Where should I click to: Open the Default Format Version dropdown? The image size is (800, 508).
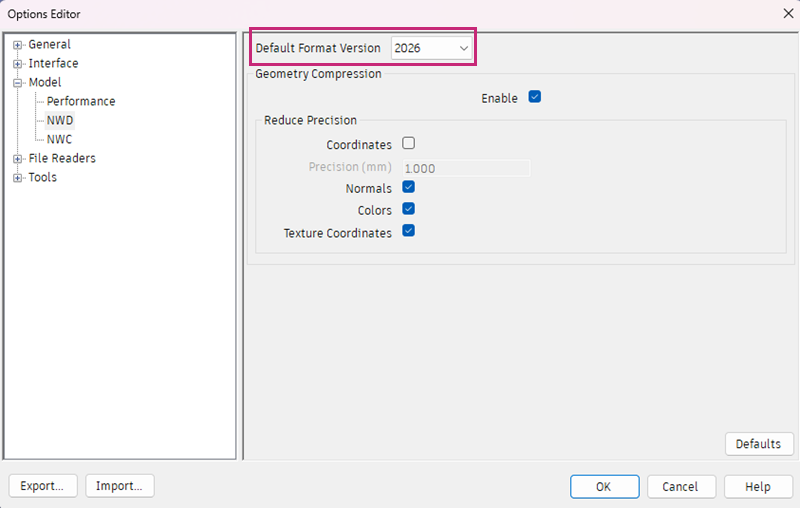pos(431,48)
